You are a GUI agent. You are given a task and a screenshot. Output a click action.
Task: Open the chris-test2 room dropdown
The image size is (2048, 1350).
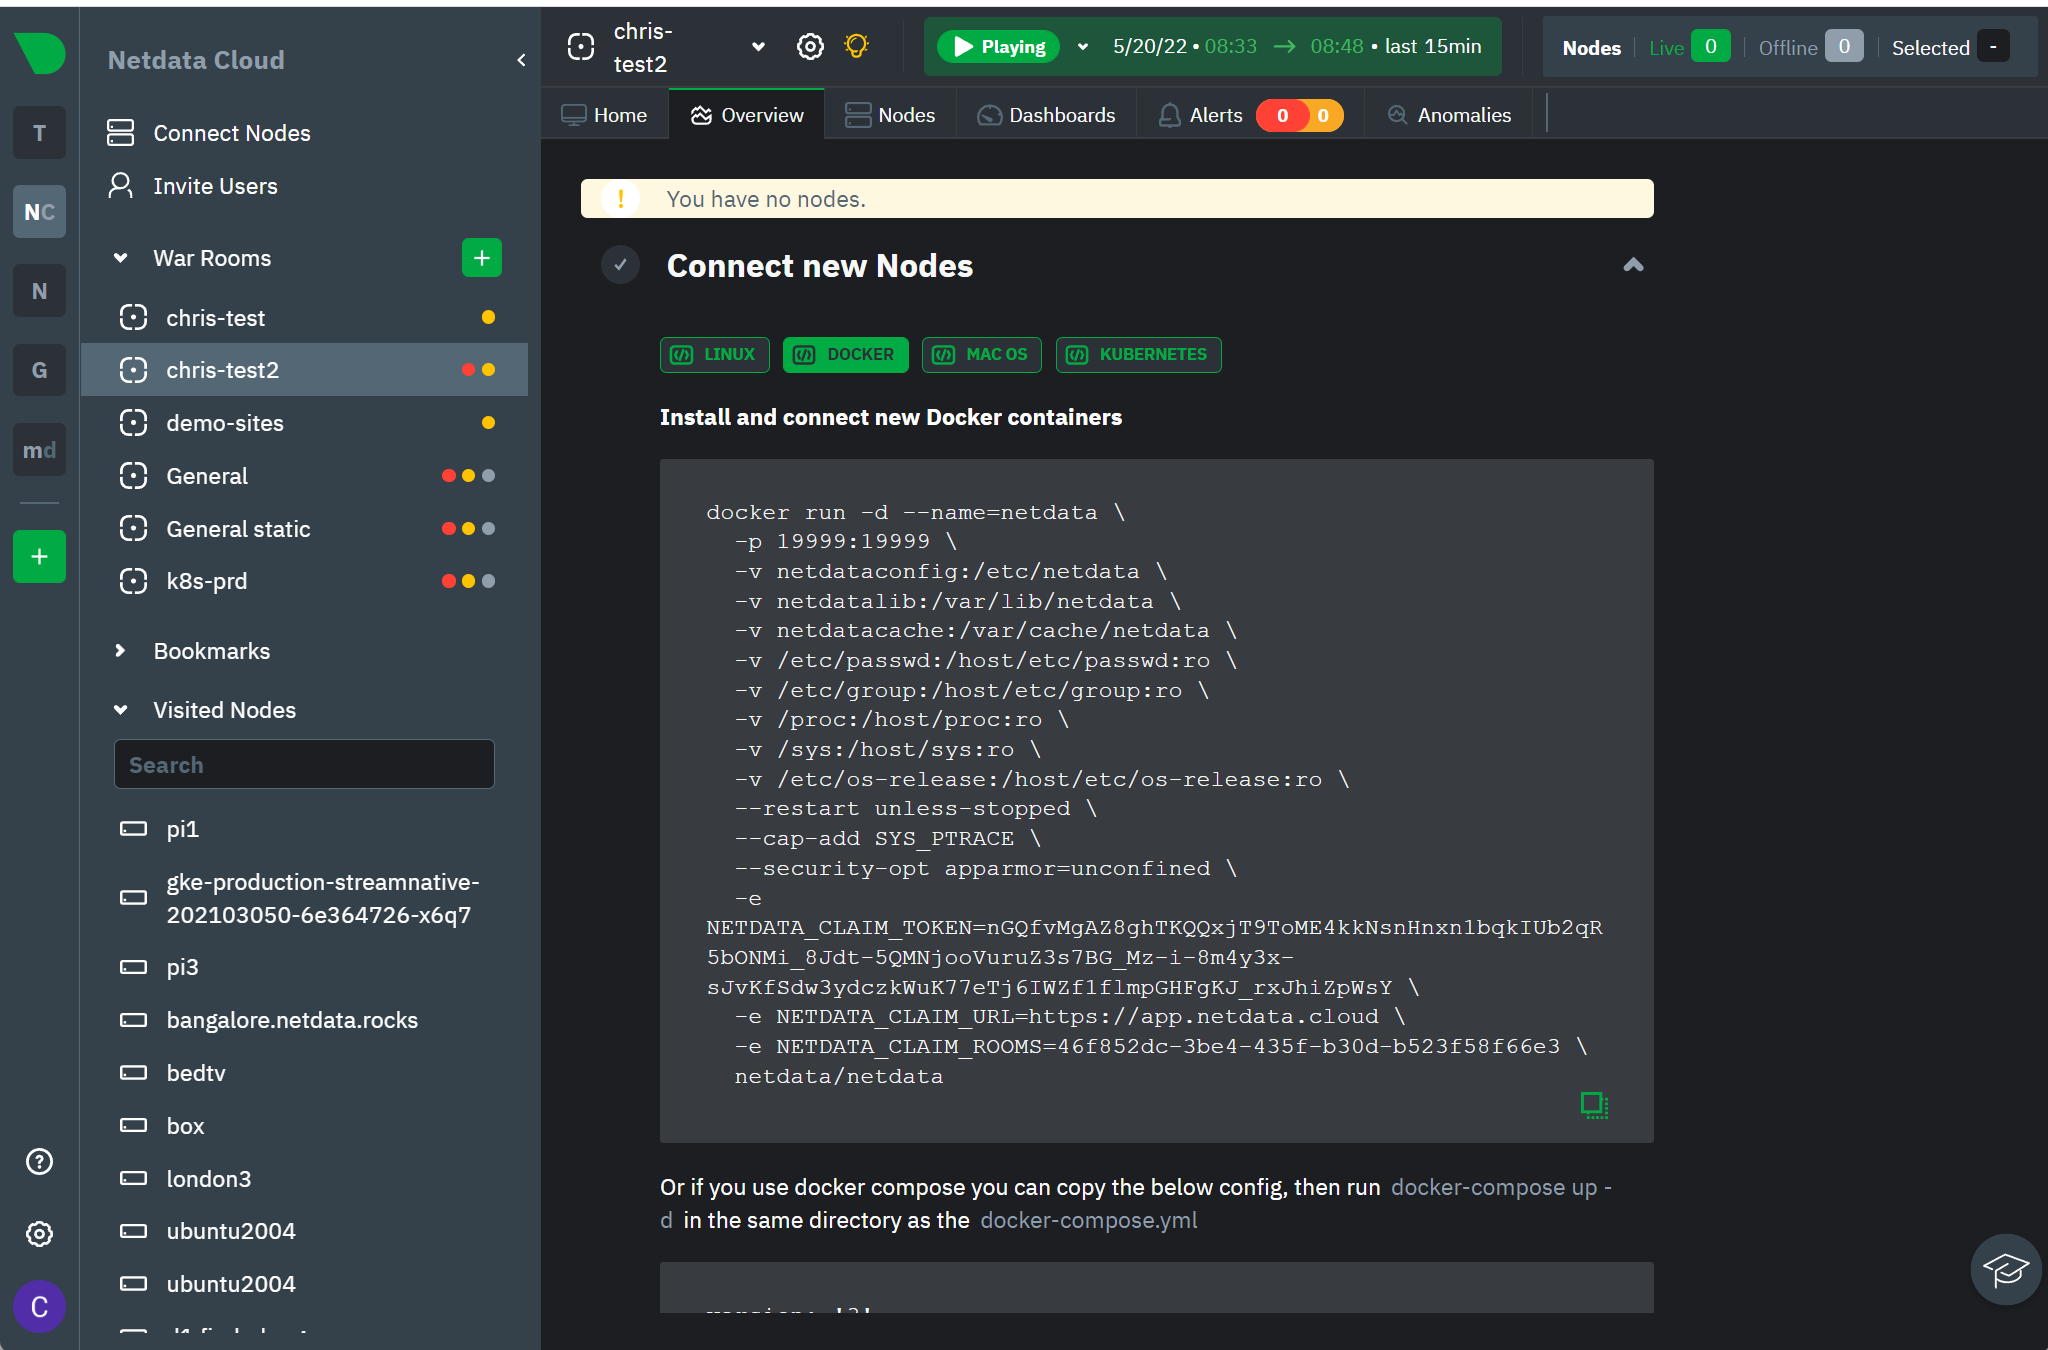coord(758,47)
